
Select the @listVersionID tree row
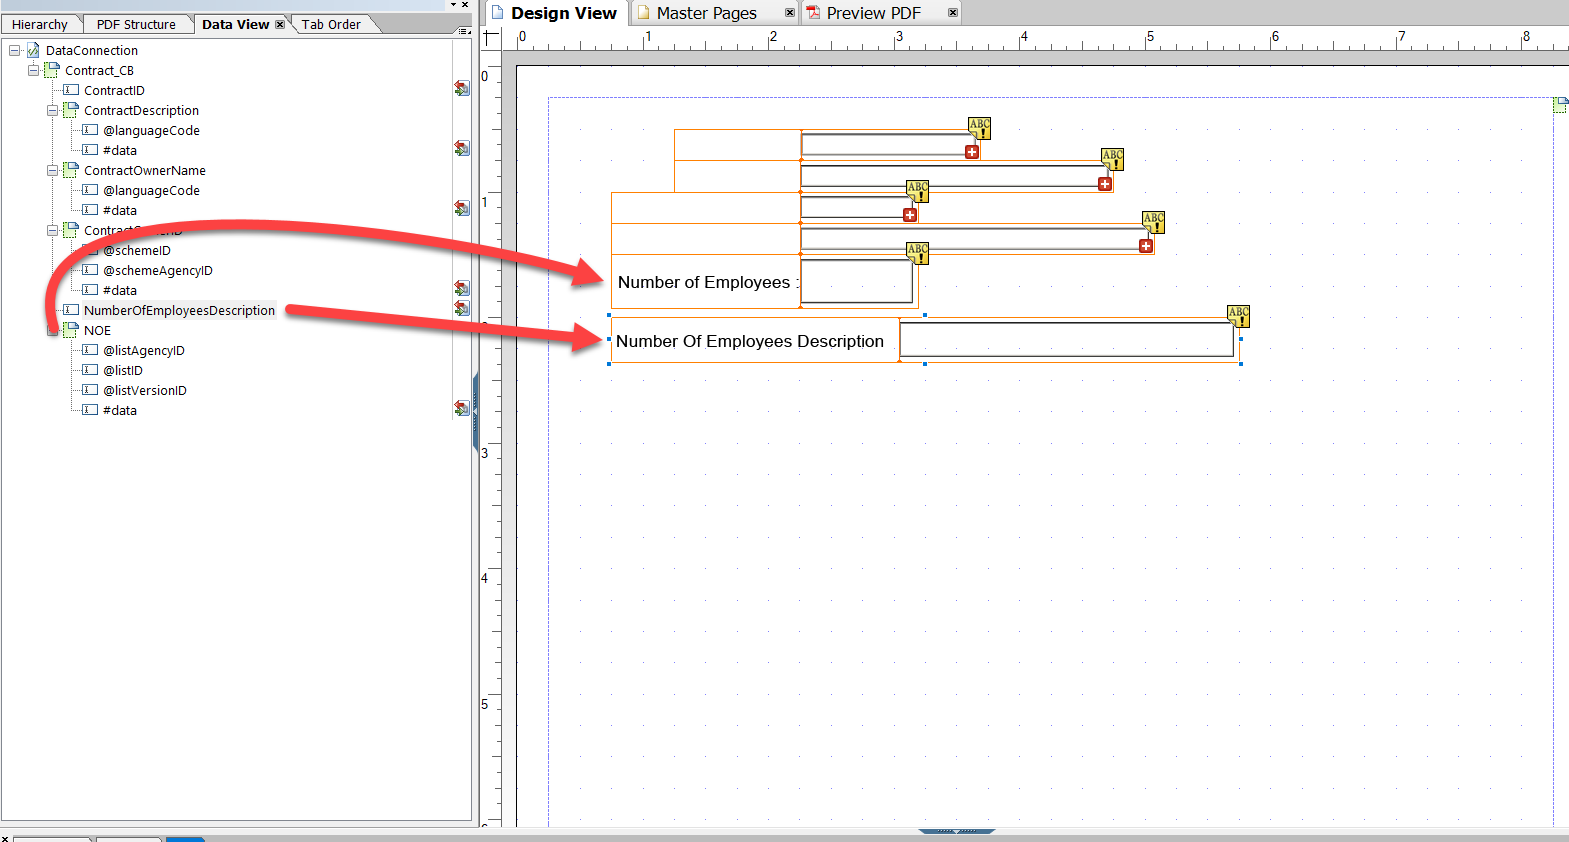[x=145, y=390]
